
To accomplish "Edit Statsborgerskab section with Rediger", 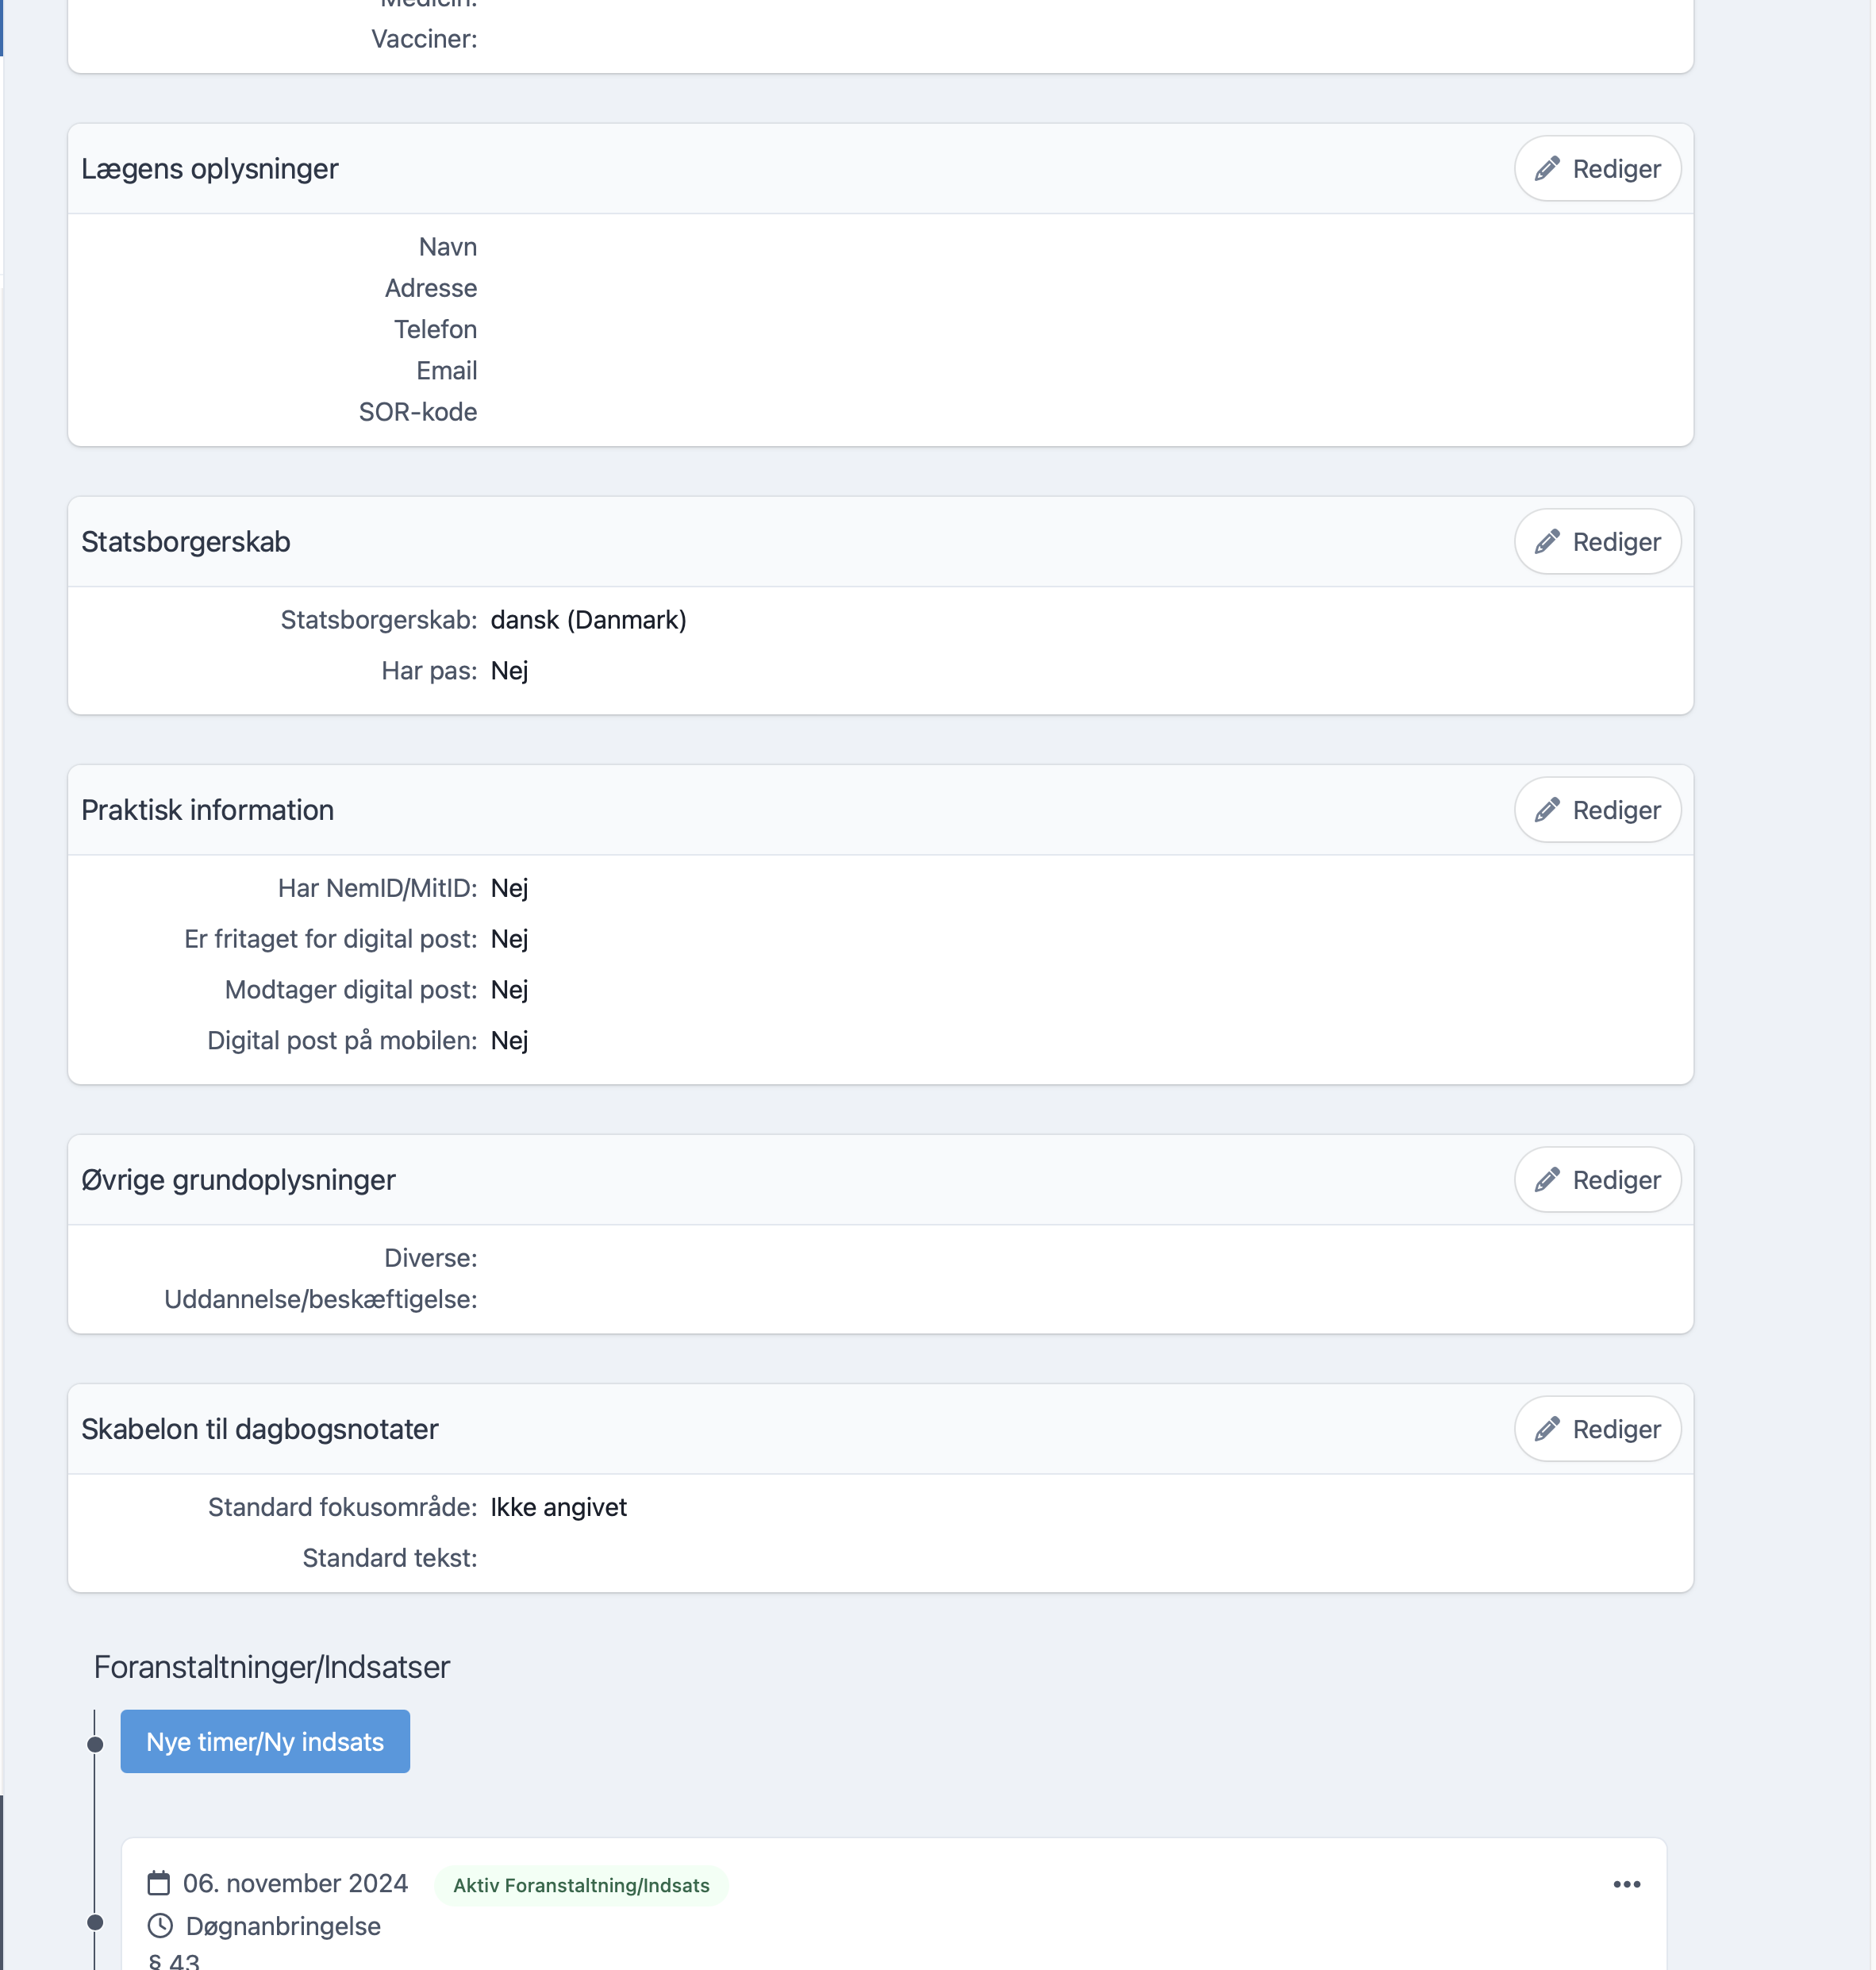I will (1597, 542).
